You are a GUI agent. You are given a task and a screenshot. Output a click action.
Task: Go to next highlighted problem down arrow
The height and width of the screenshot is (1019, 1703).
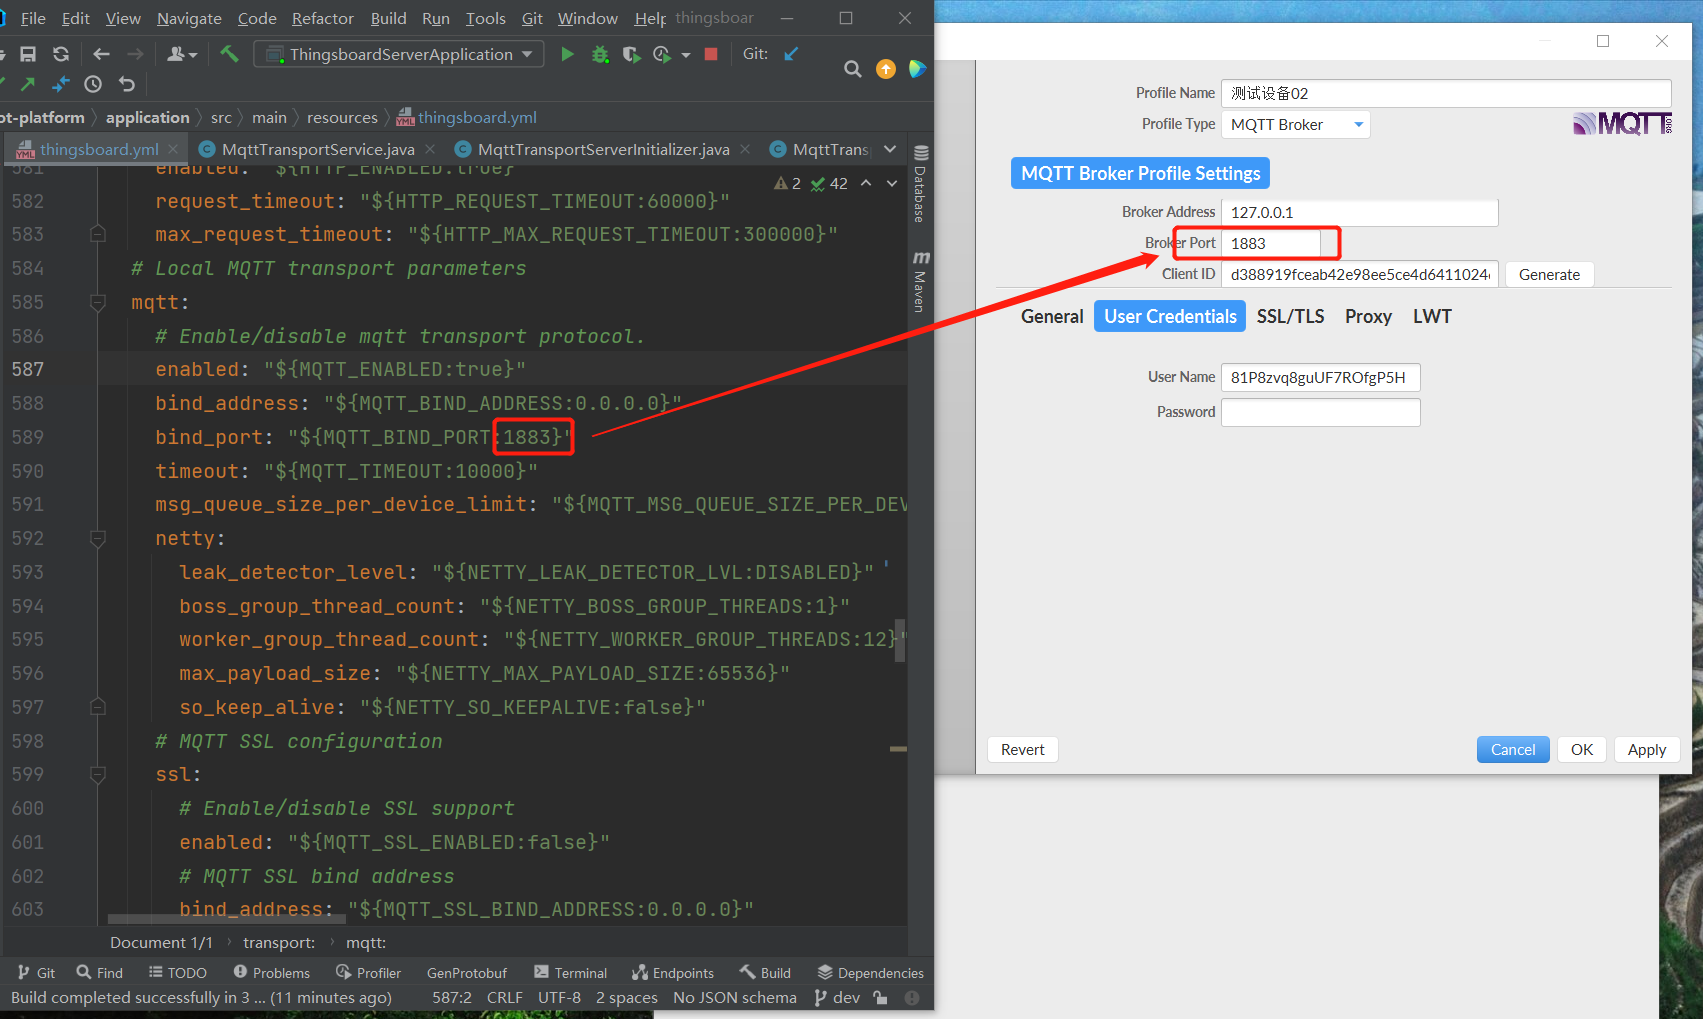[892, 183]
